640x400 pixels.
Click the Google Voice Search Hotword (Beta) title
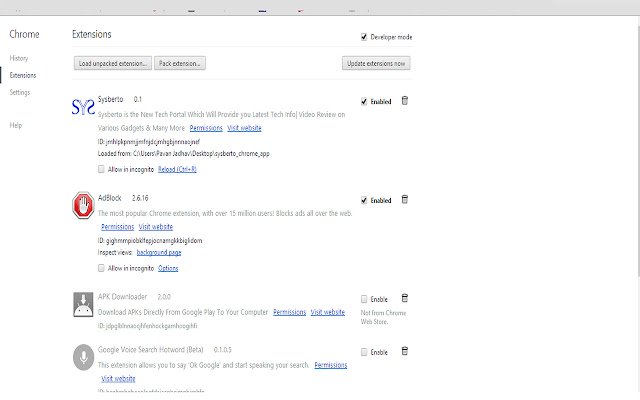[151, 350]
